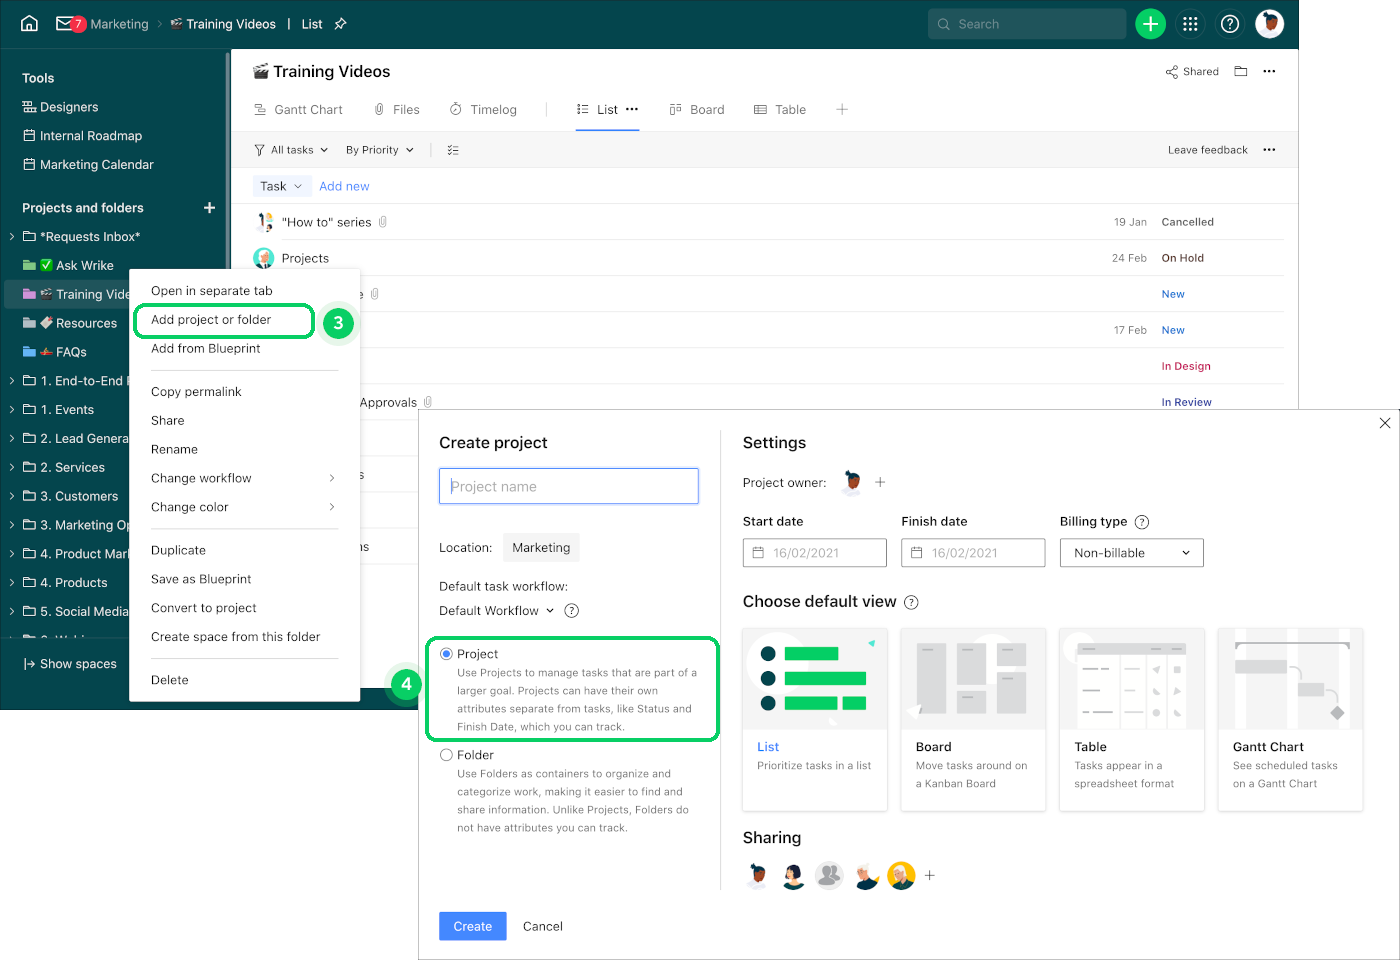Open the Non-billable billing type dropdown
This screenshot has height=960, width=1400.
[x=1130, y=552]
